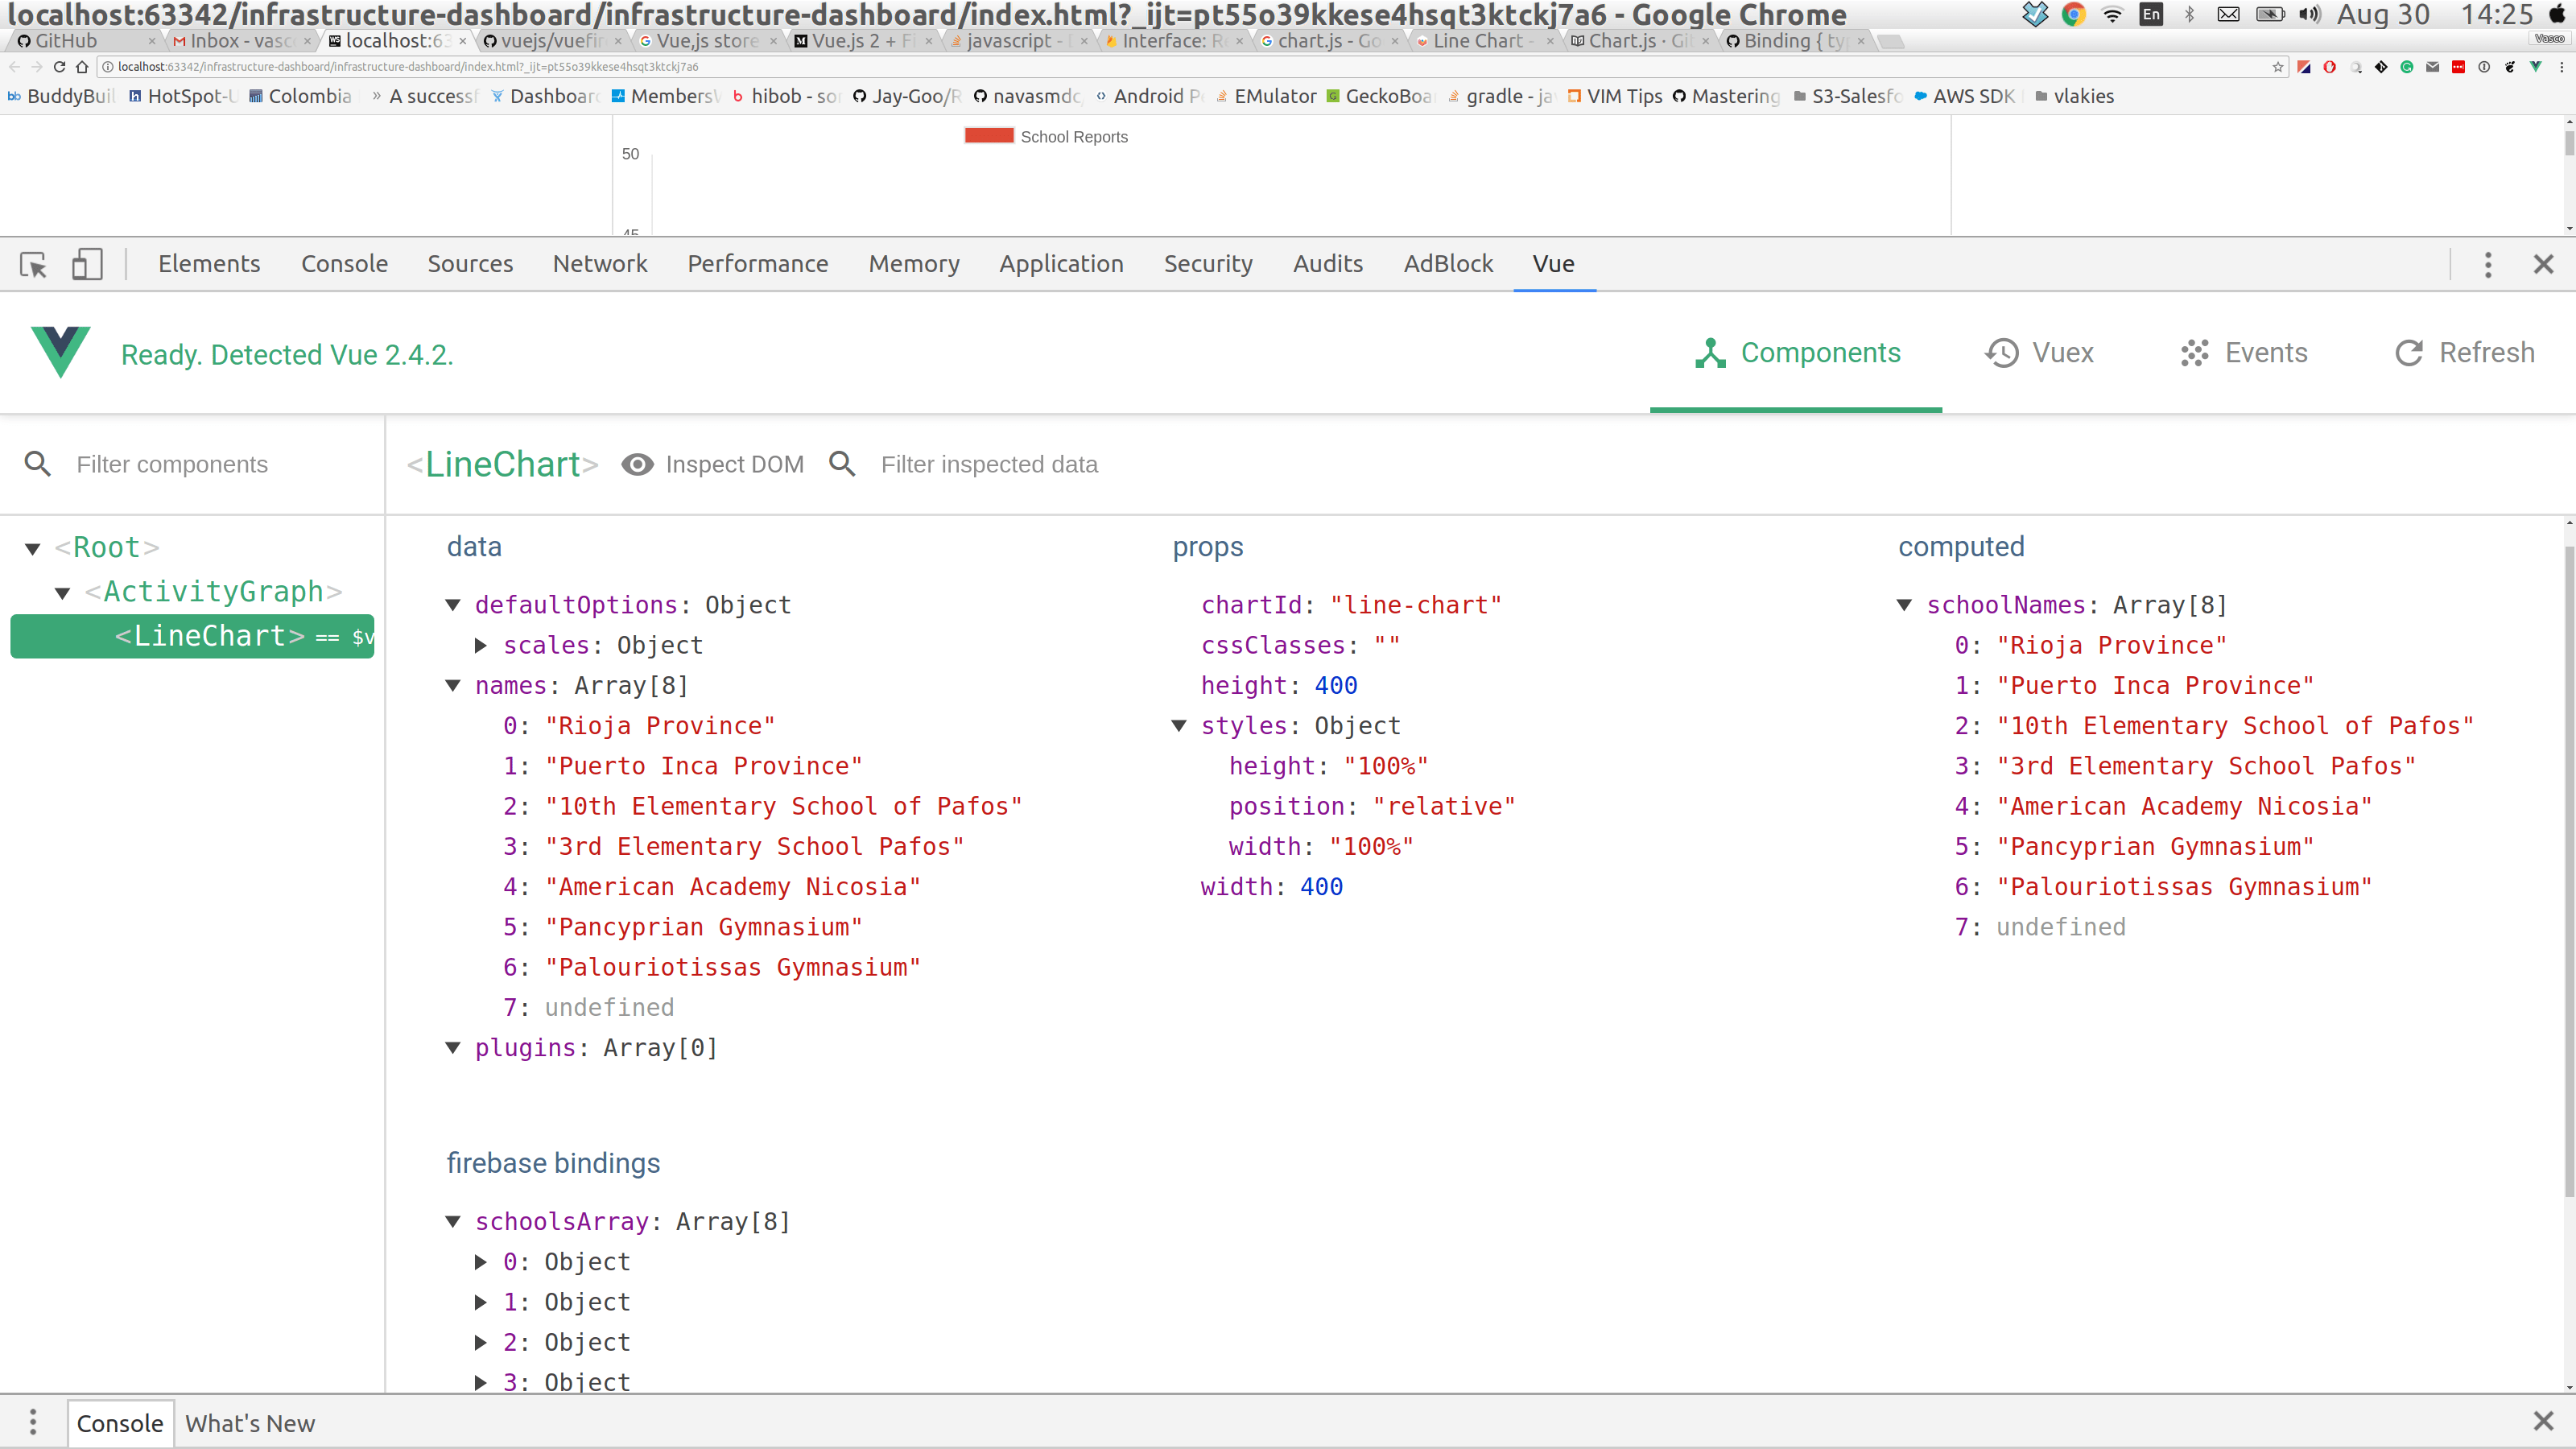Toggle Inspect DOM eye icon
Screen dimensions: 2576x1449
point(637,464)
